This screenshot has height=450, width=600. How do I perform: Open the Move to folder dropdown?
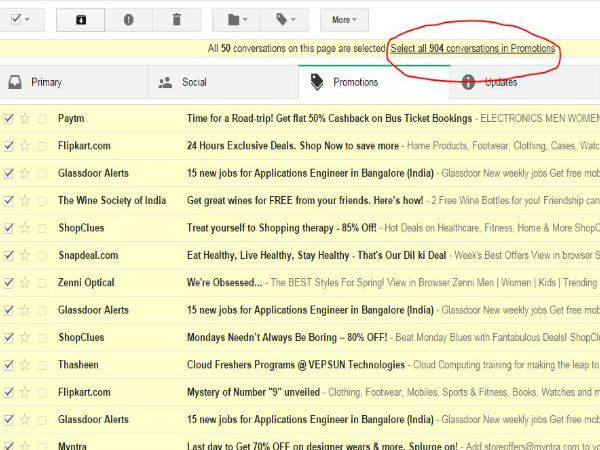[237, 20]
